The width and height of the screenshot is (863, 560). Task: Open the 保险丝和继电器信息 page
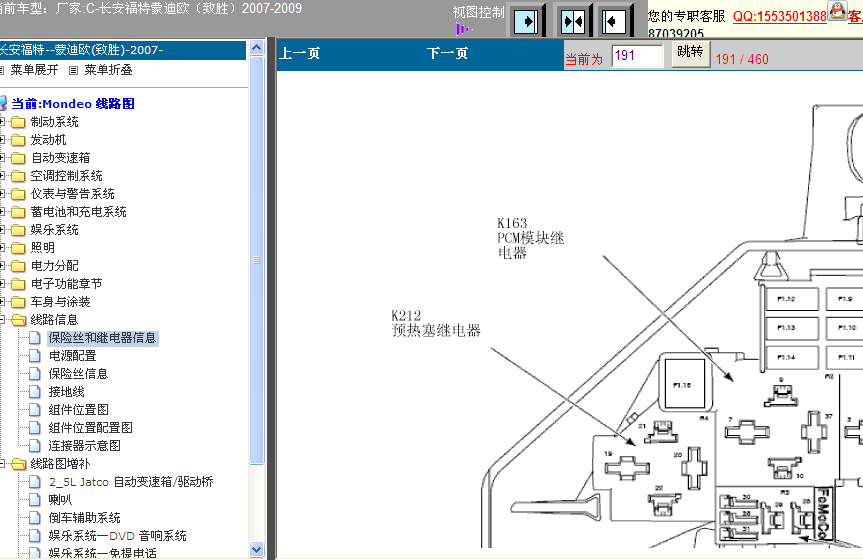click(102, 338)
